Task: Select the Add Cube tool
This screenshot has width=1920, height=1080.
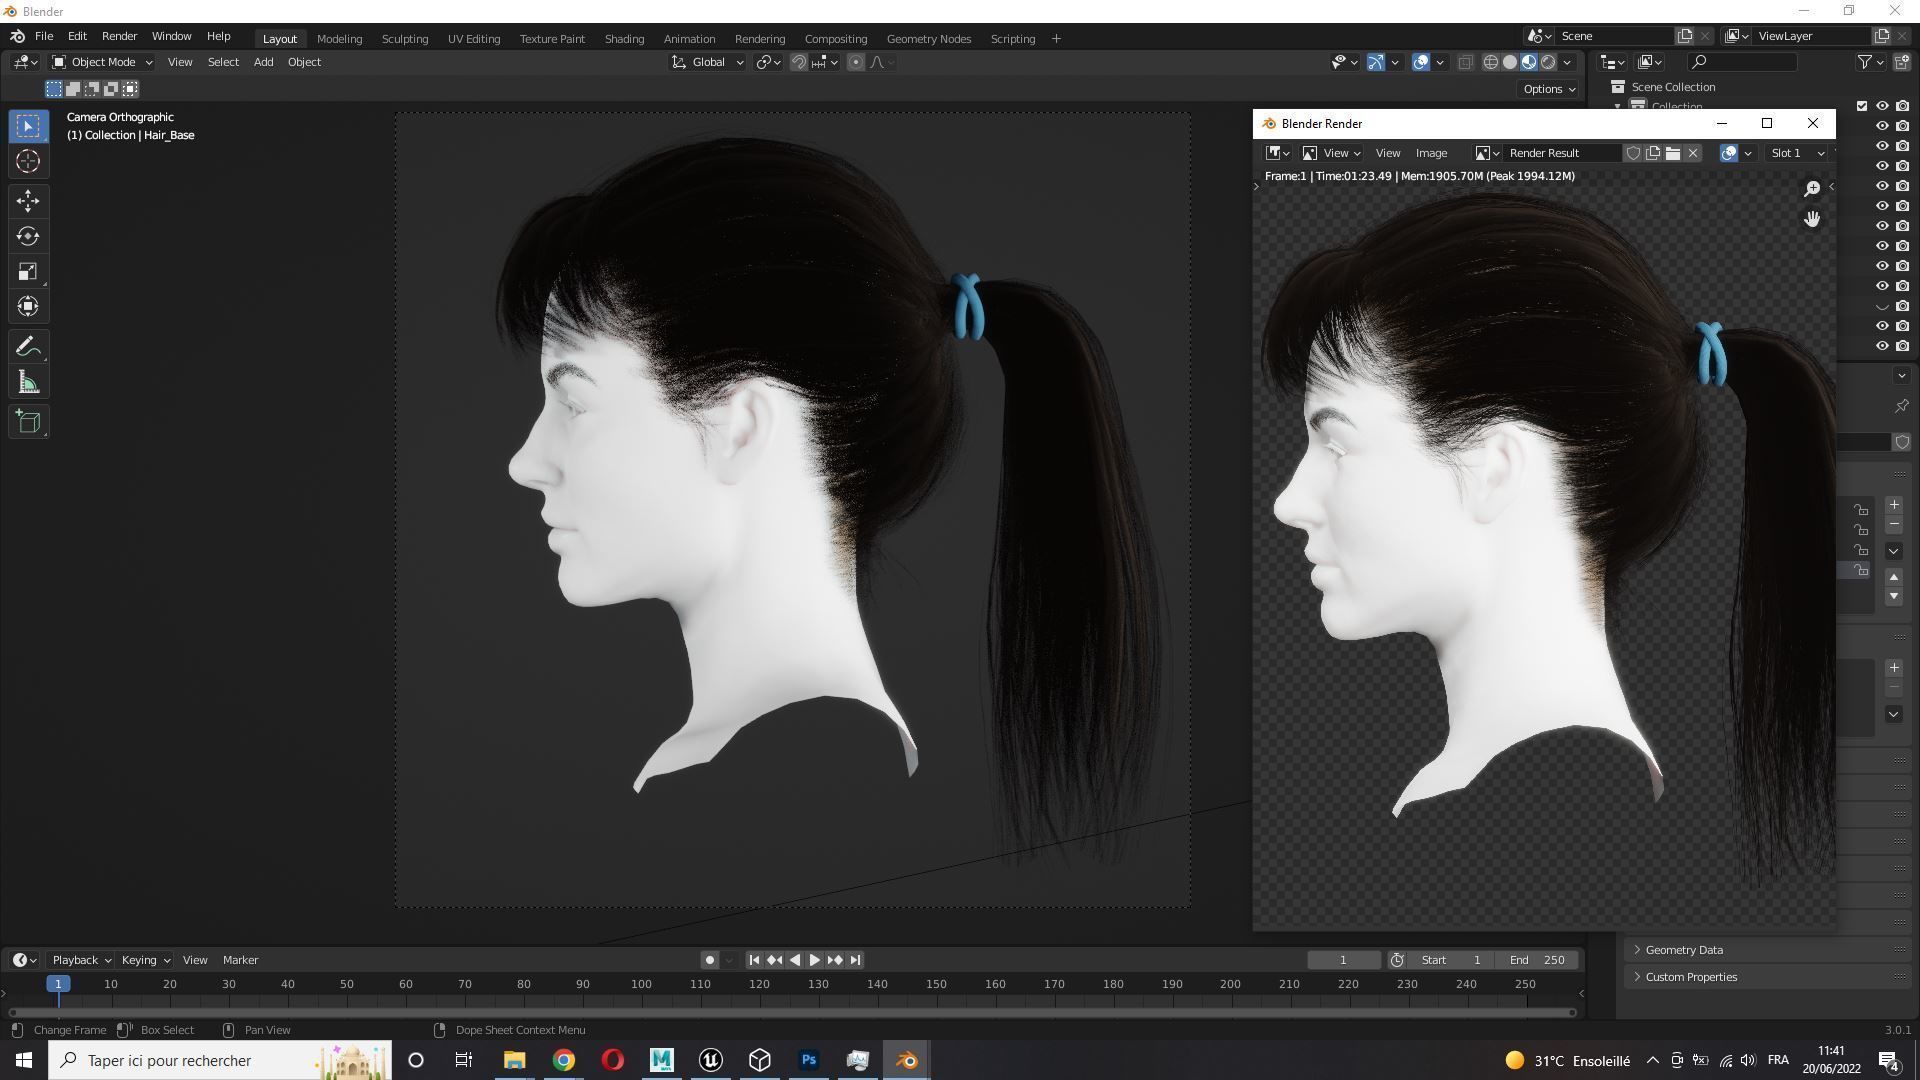Action: point(28,422)
